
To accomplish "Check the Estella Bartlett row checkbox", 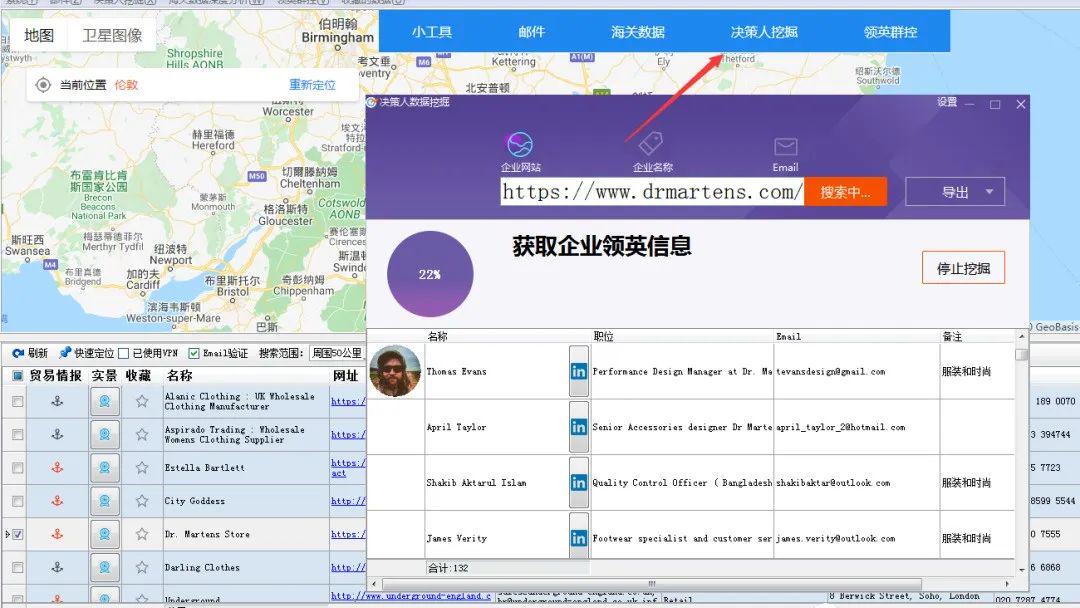I will coord(17,468).
